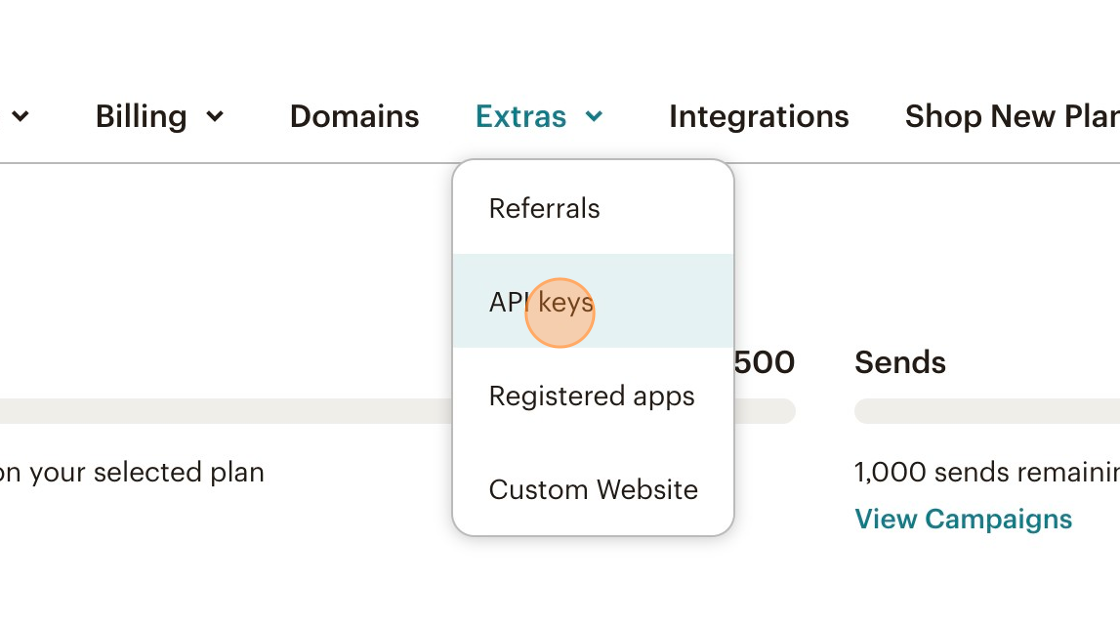Viewport: 1120px width, 626px height.
Task: Expand the cut-off chevron left of Billing
Action: click(x=20, y=117)
